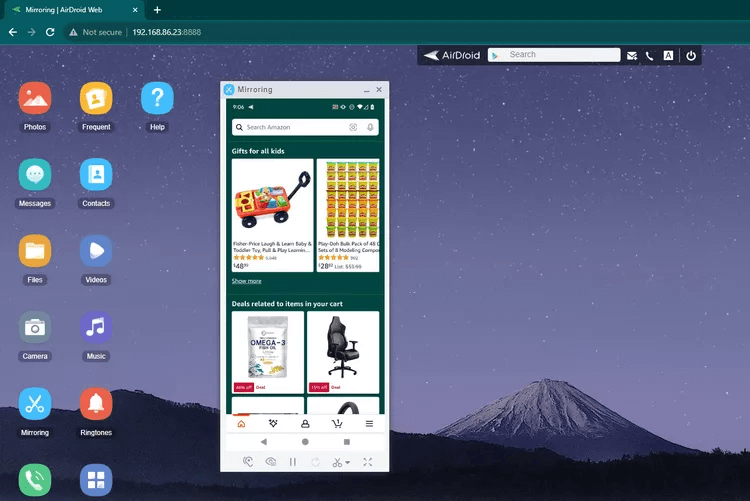Tap the camera lens icon in Amazon search

353,127
